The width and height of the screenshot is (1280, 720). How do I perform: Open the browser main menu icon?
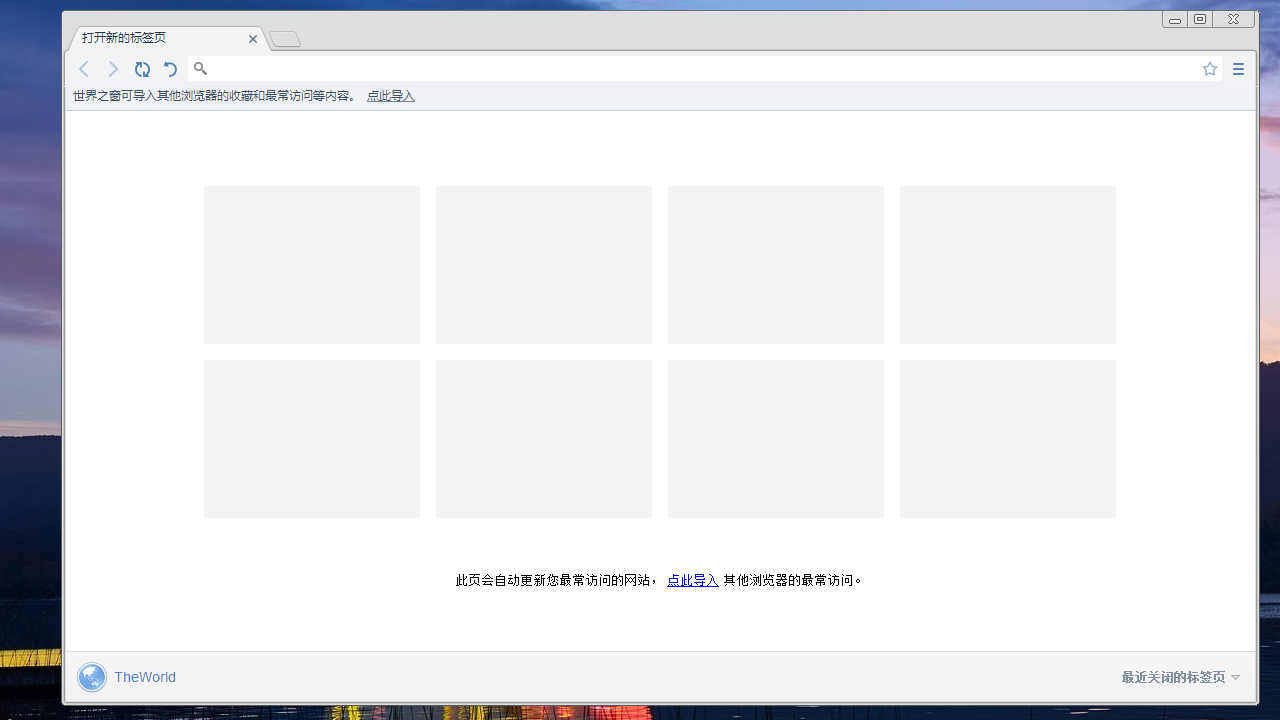pos(1238,69)
